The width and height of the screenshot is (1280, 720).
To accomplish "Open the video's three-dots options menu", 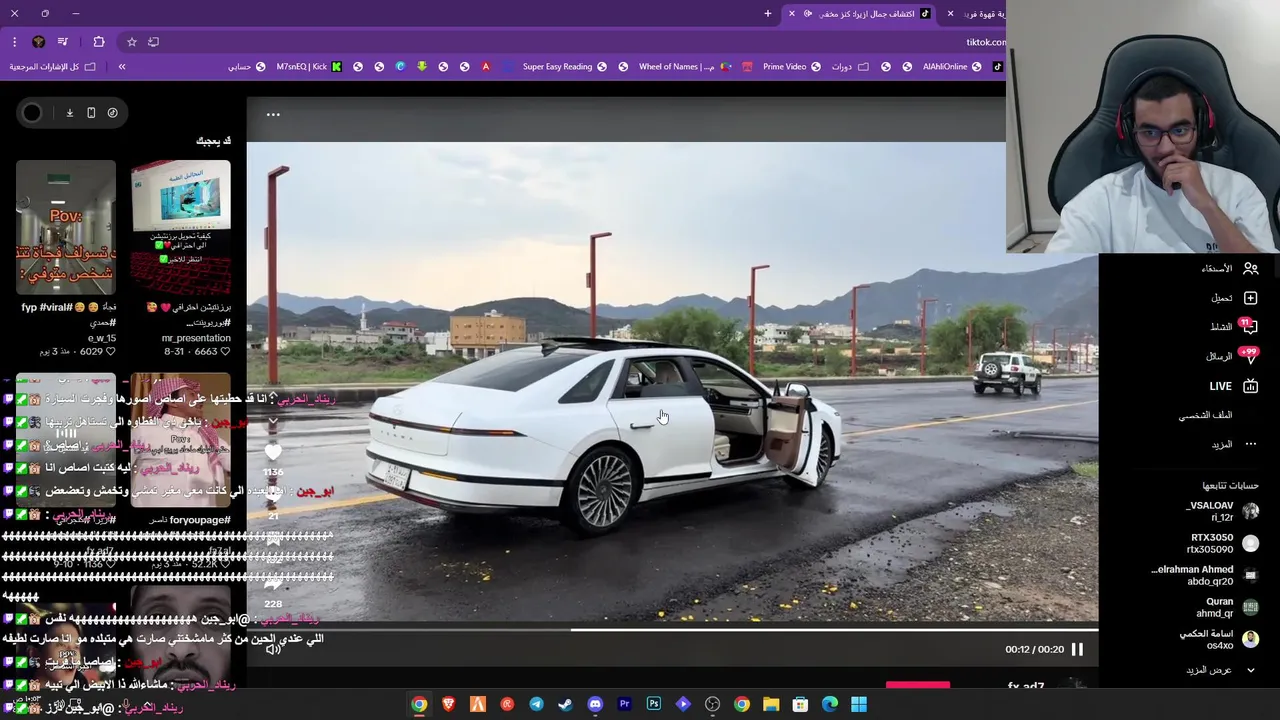I will (x=273, y=114).
